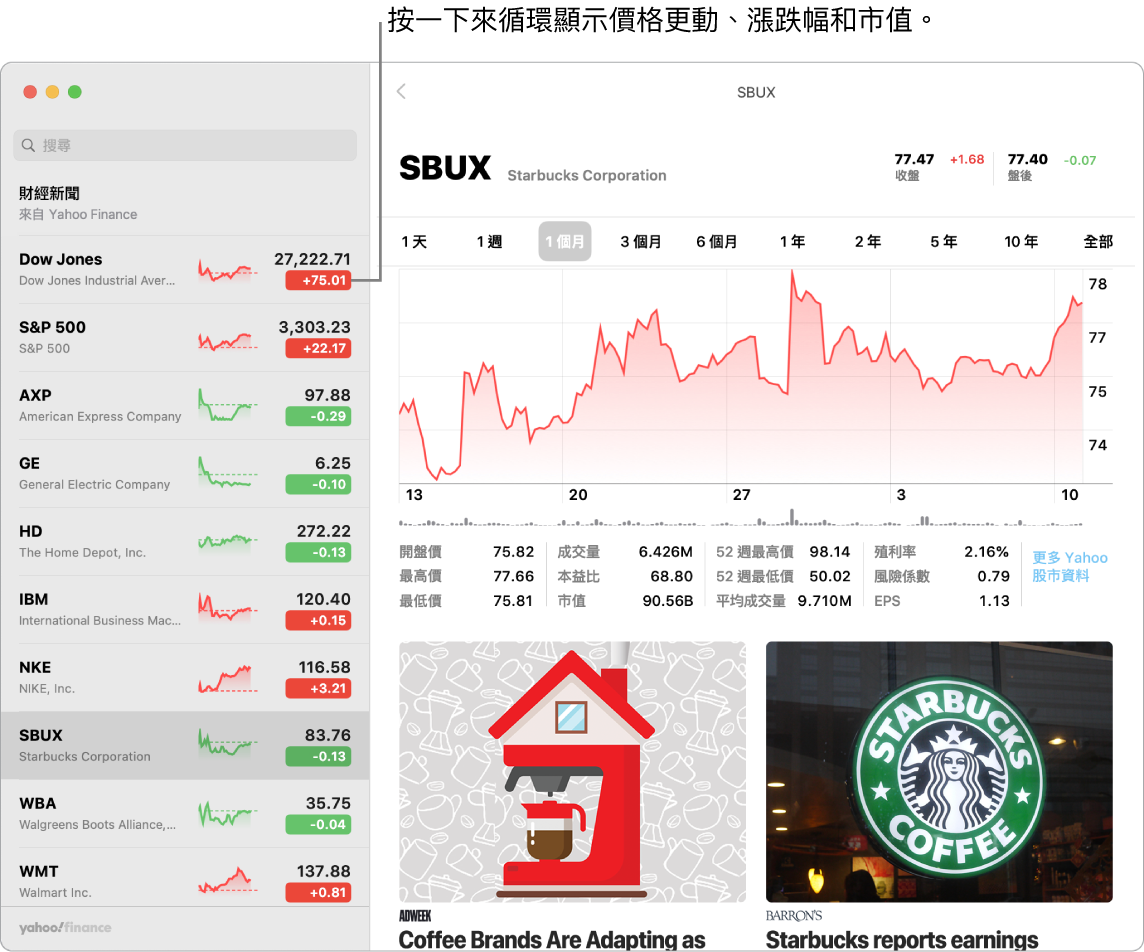
Task: Toggle AXP -0.29 change badge
Action: pyautogui.click(x=318, y=416)
